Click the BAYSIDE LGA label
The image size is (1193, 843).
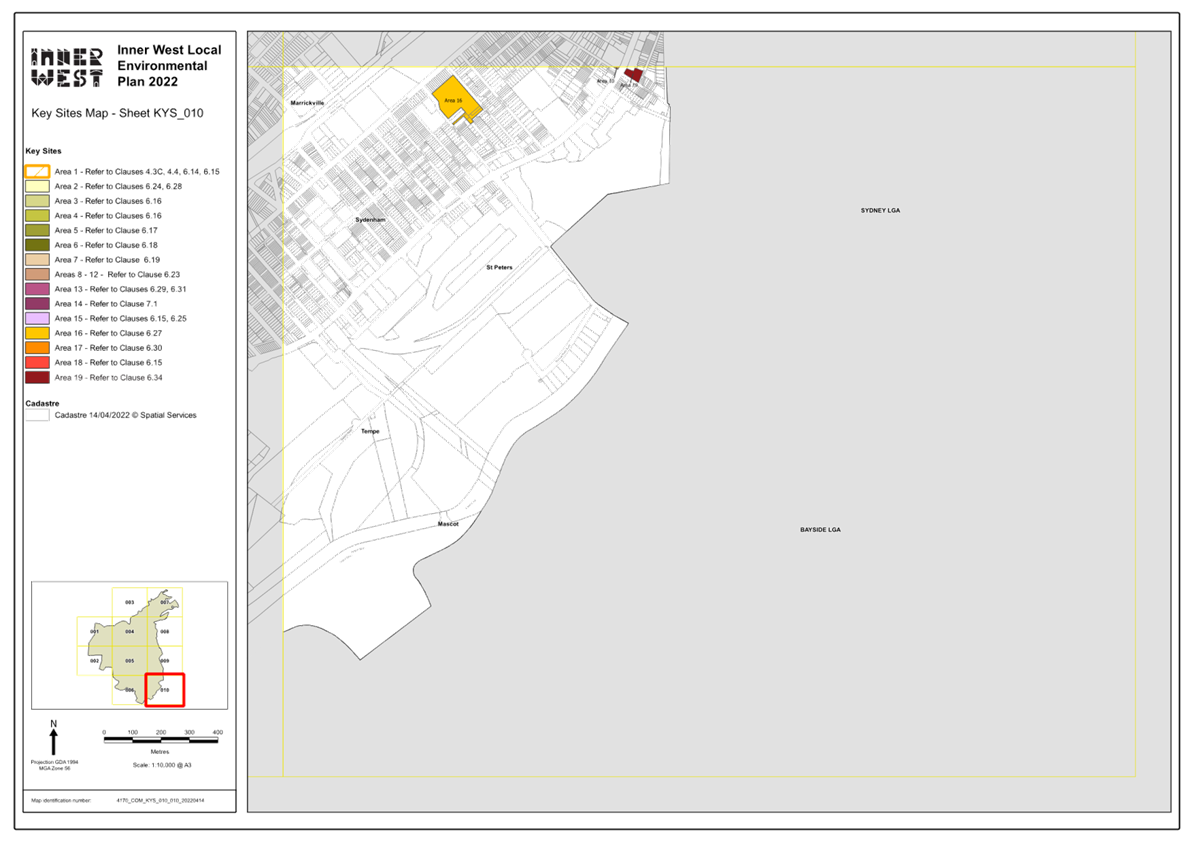pyautogui.click(x=820, y=529)
